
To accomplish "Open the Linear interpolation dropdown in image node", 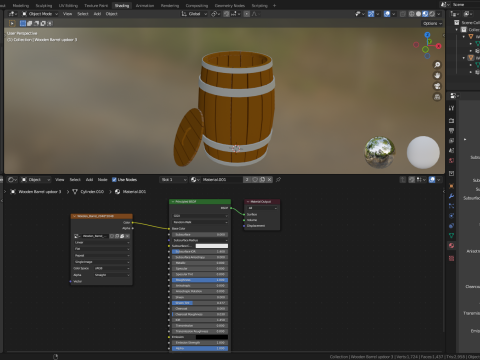I will 102,242.
